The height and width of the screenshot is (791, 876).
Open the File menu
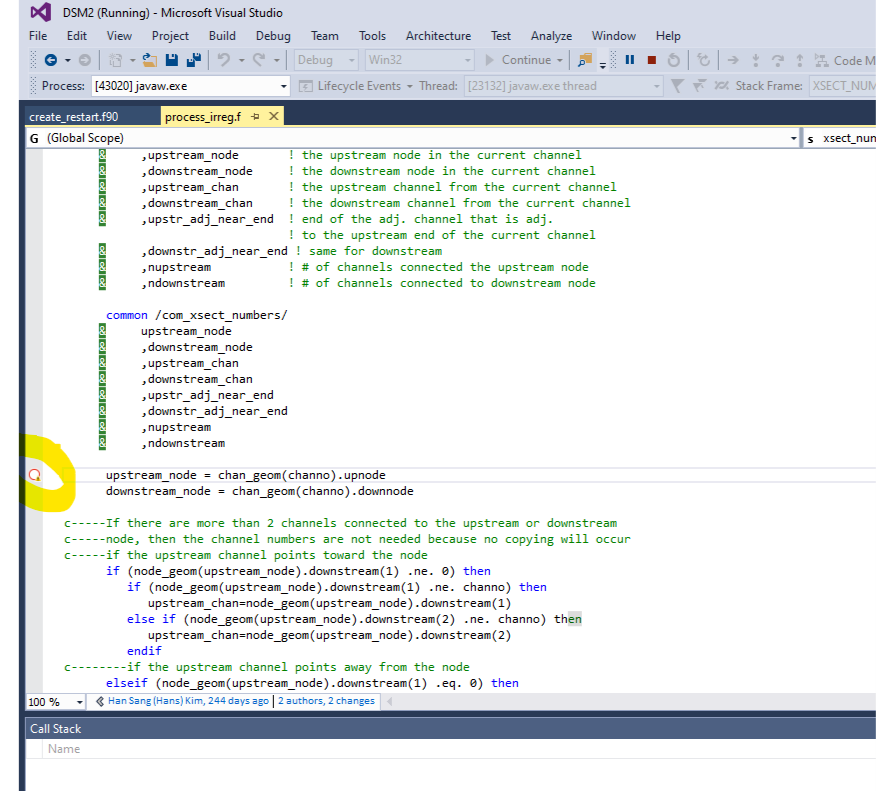[38, 36]
